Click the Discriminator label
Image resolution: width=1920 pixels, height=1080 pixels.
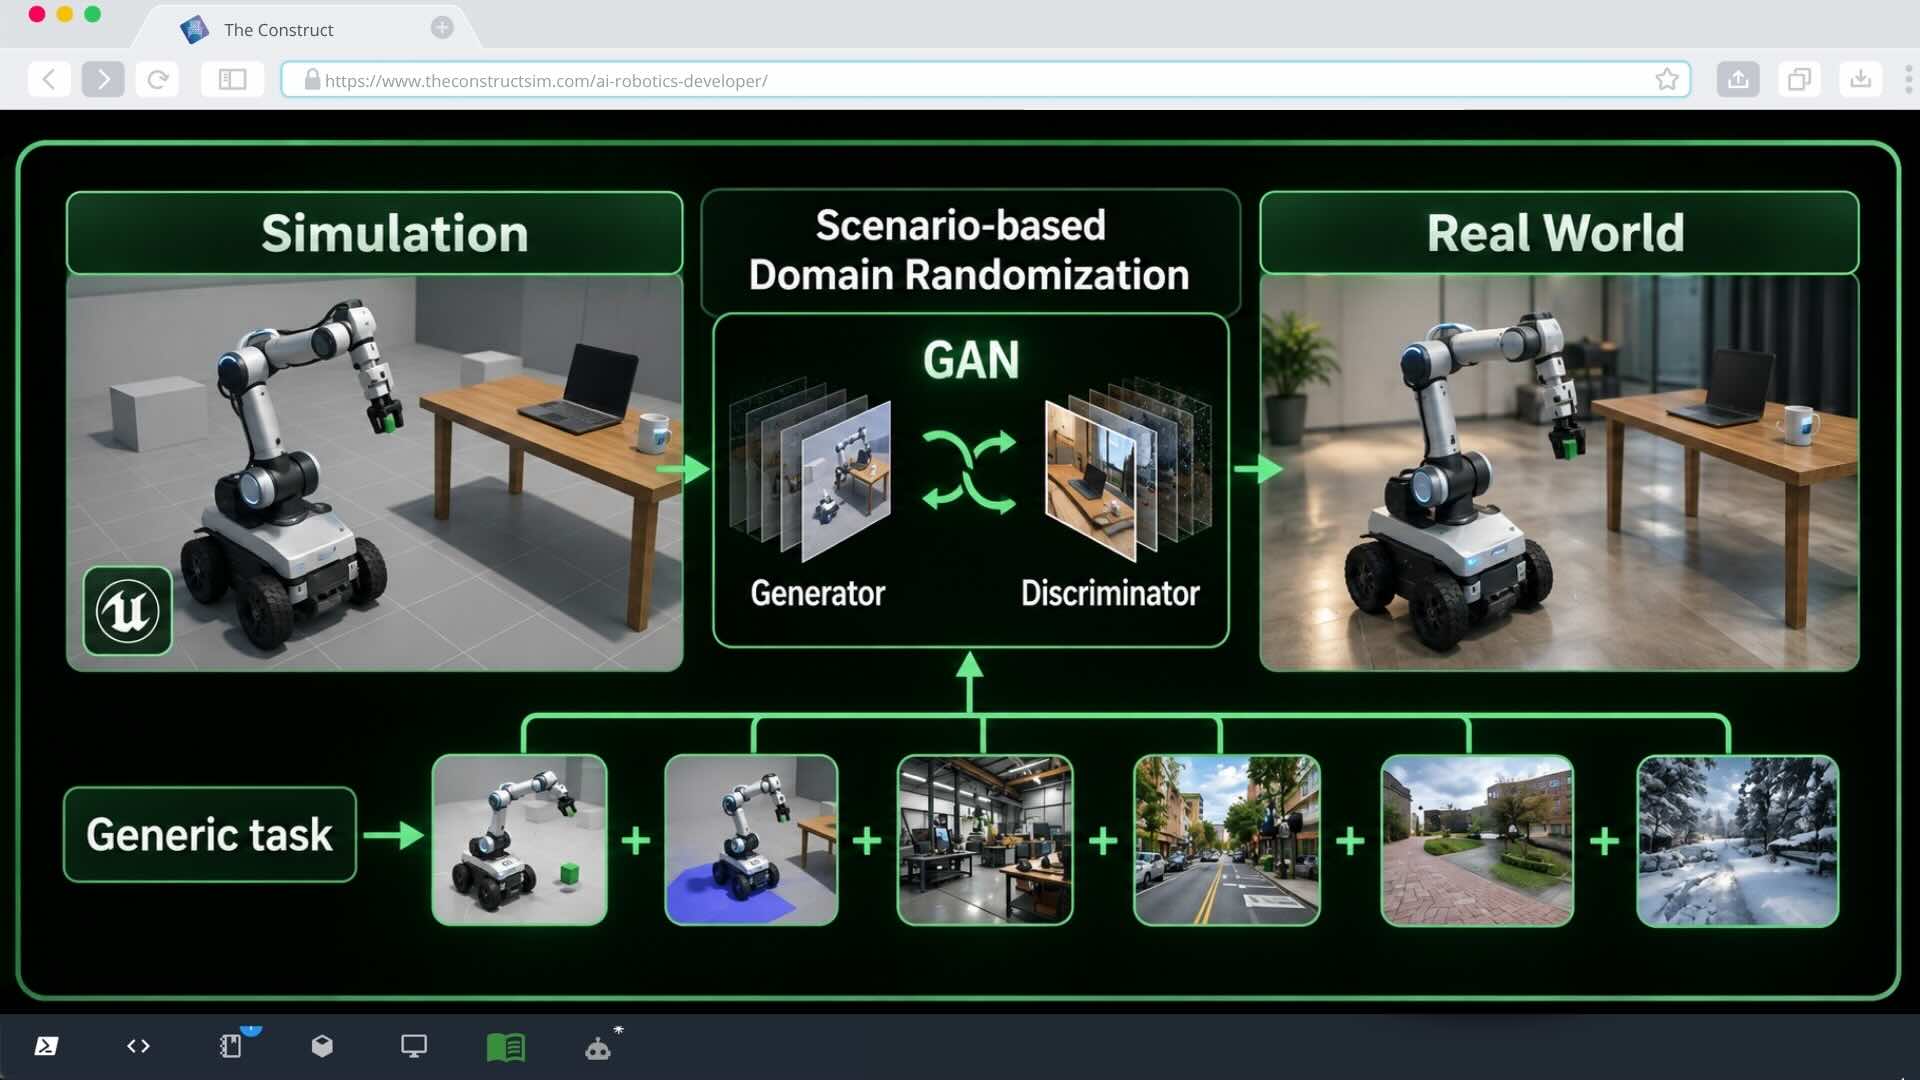tap(1110, 594)
